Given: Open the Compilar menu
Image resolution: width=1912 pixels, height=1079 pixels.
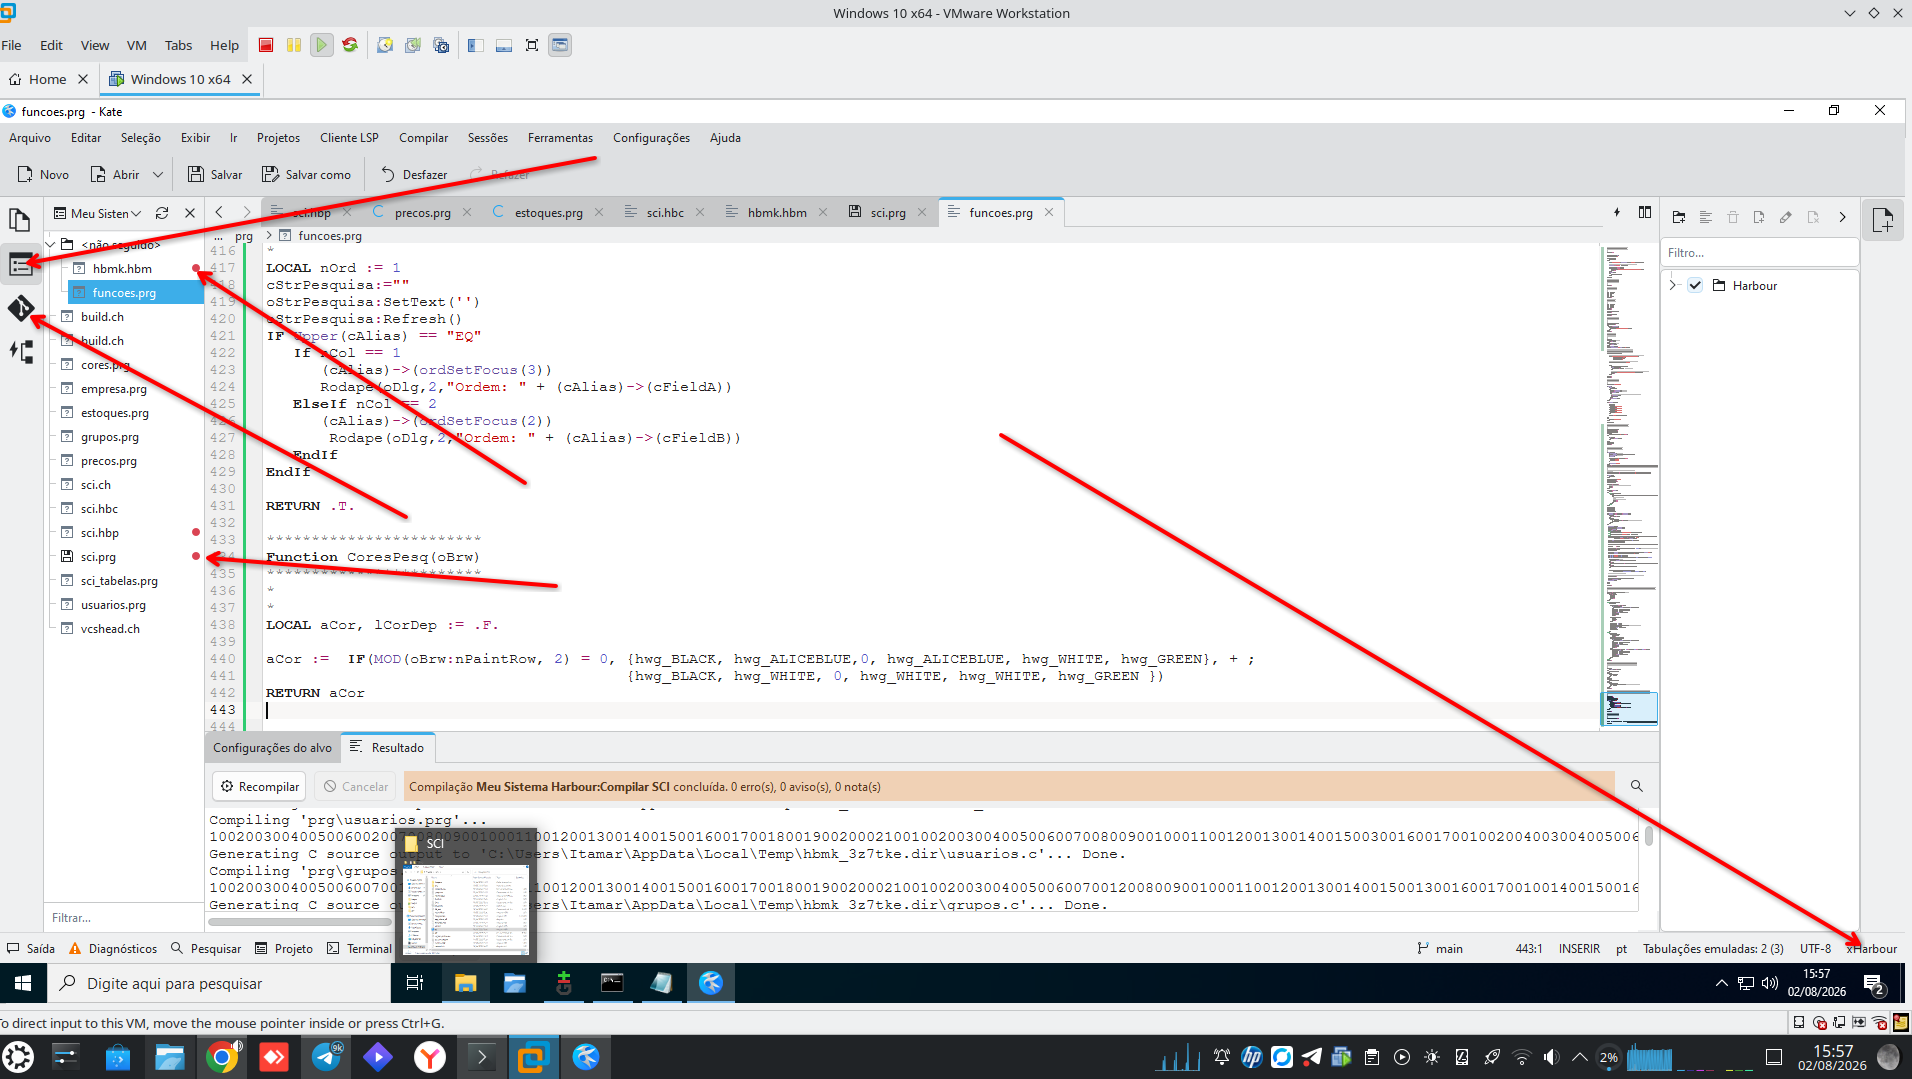Looking at the screenshot, I should 423,138.
